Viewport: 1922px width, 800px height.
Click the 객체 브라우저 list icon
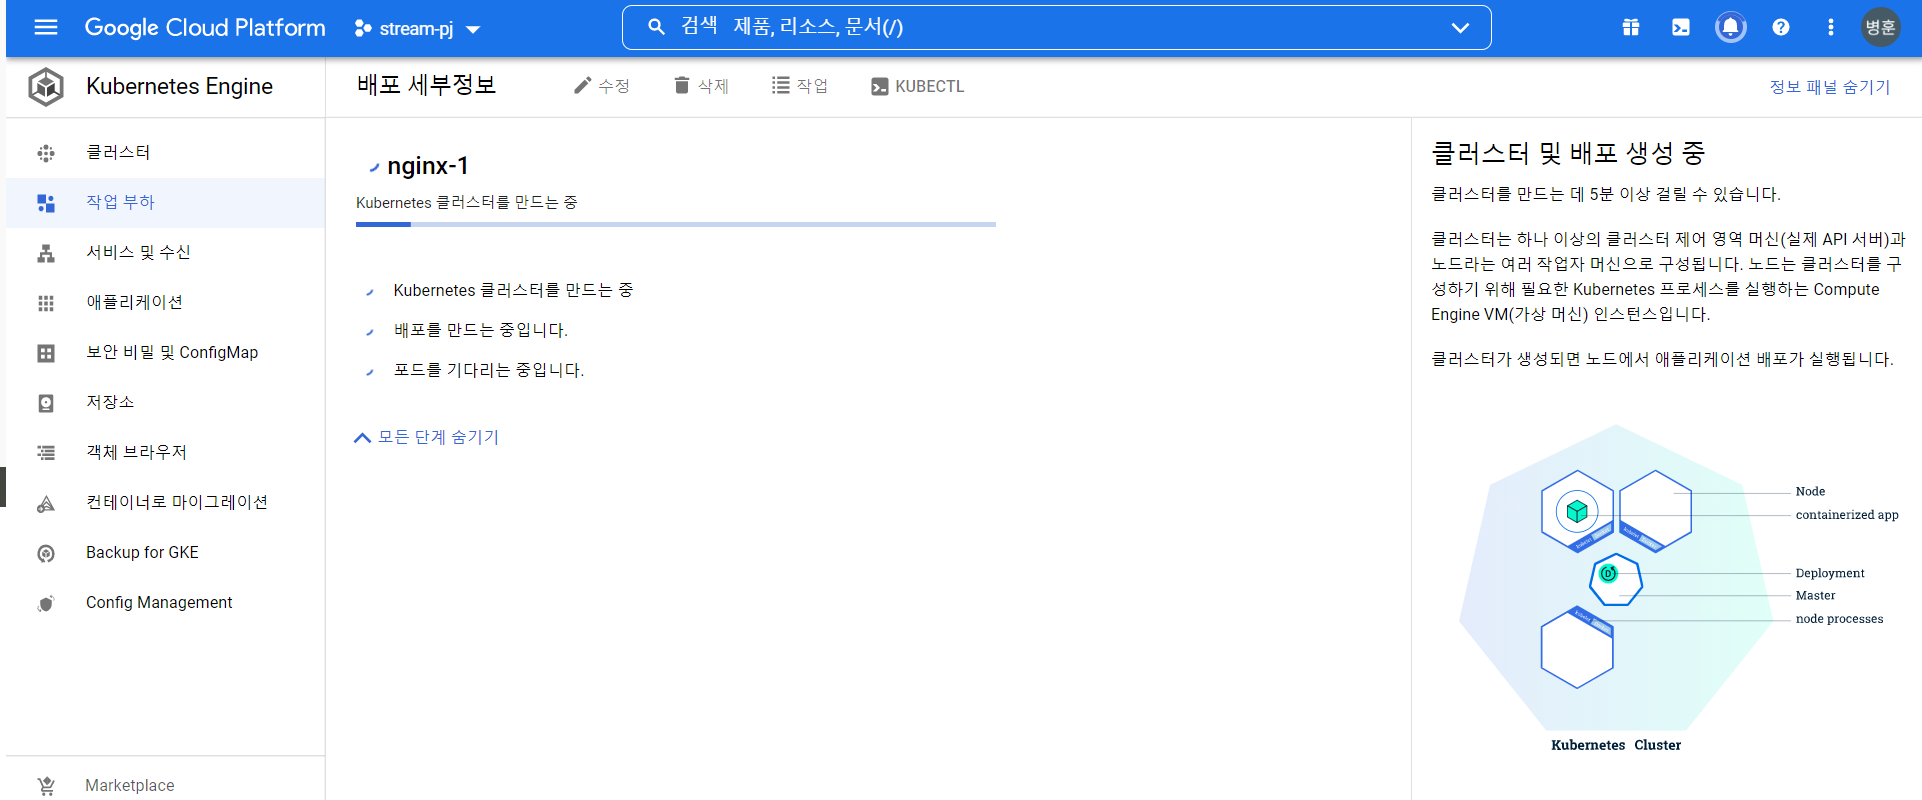(46, 453)
